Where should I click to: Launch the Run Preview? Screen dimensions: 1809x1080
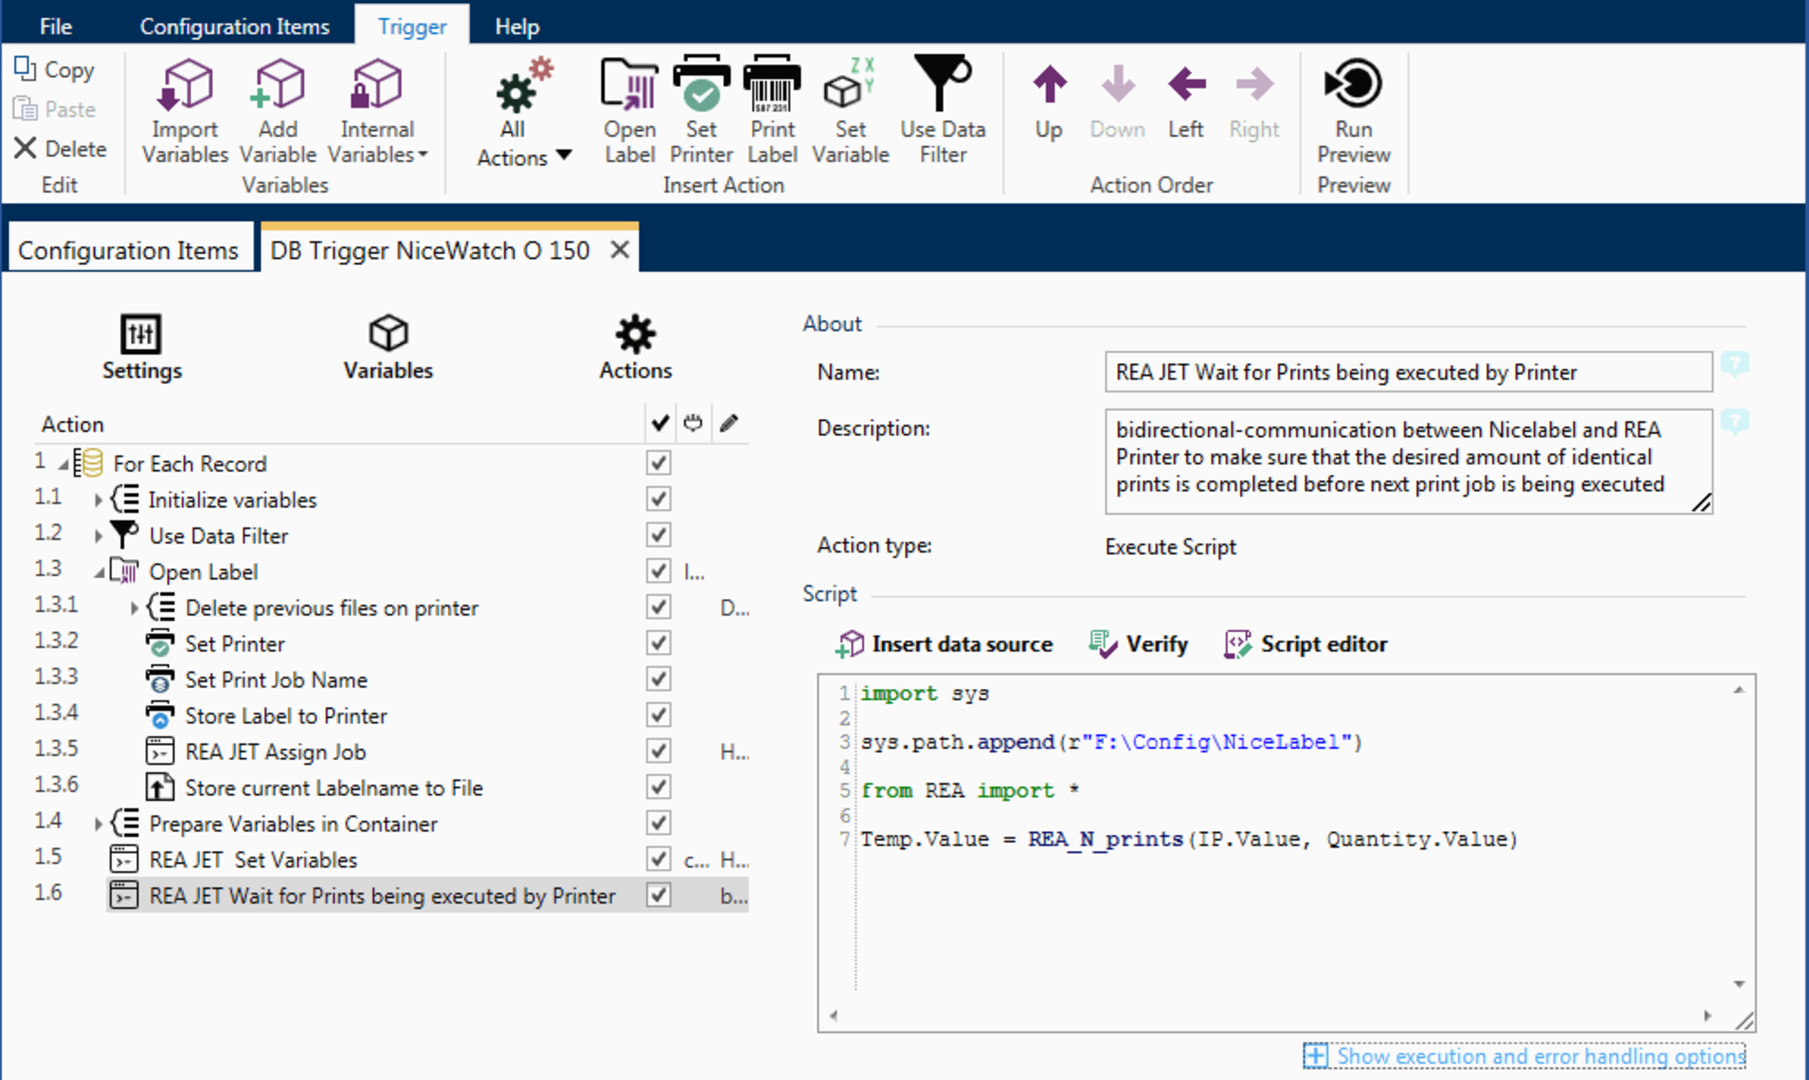tap(1352, 108)
